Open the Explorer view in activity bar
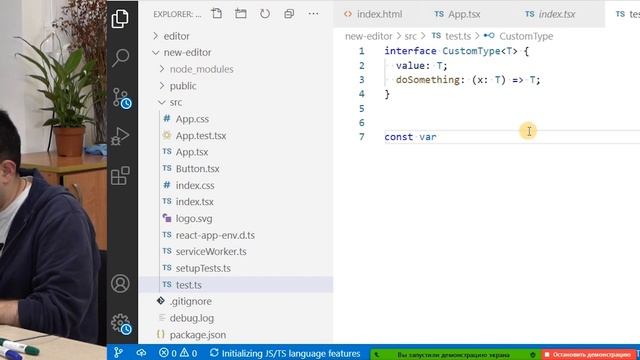Viewport: 640px width, 360px height. pyautogui.click(x=120, y=18)
